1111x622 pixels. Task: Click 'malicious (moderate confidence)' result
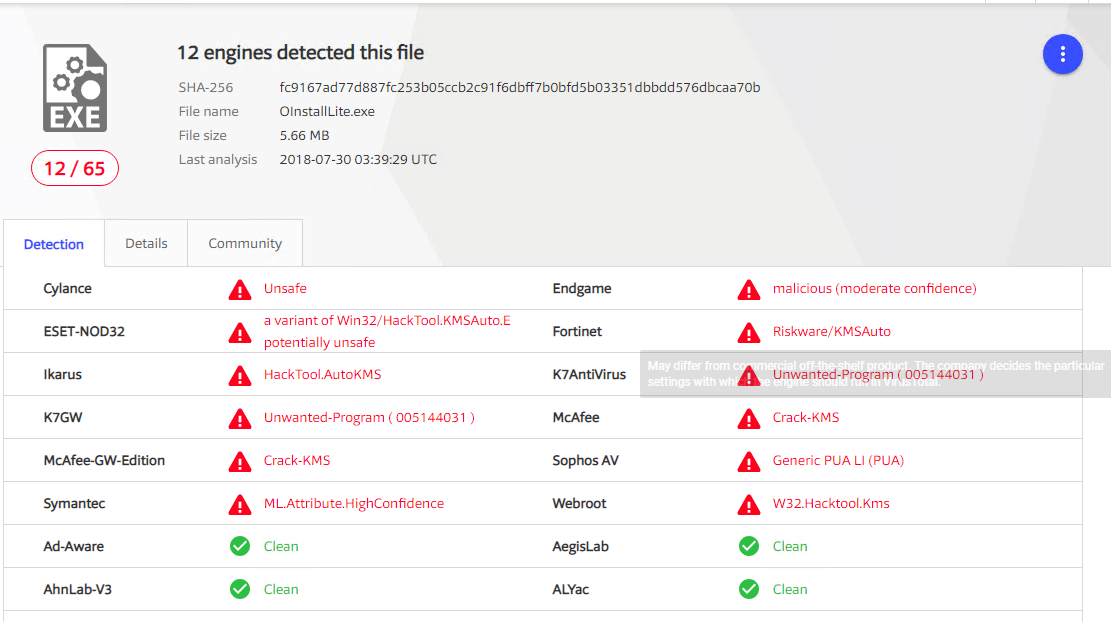[874, 288]
